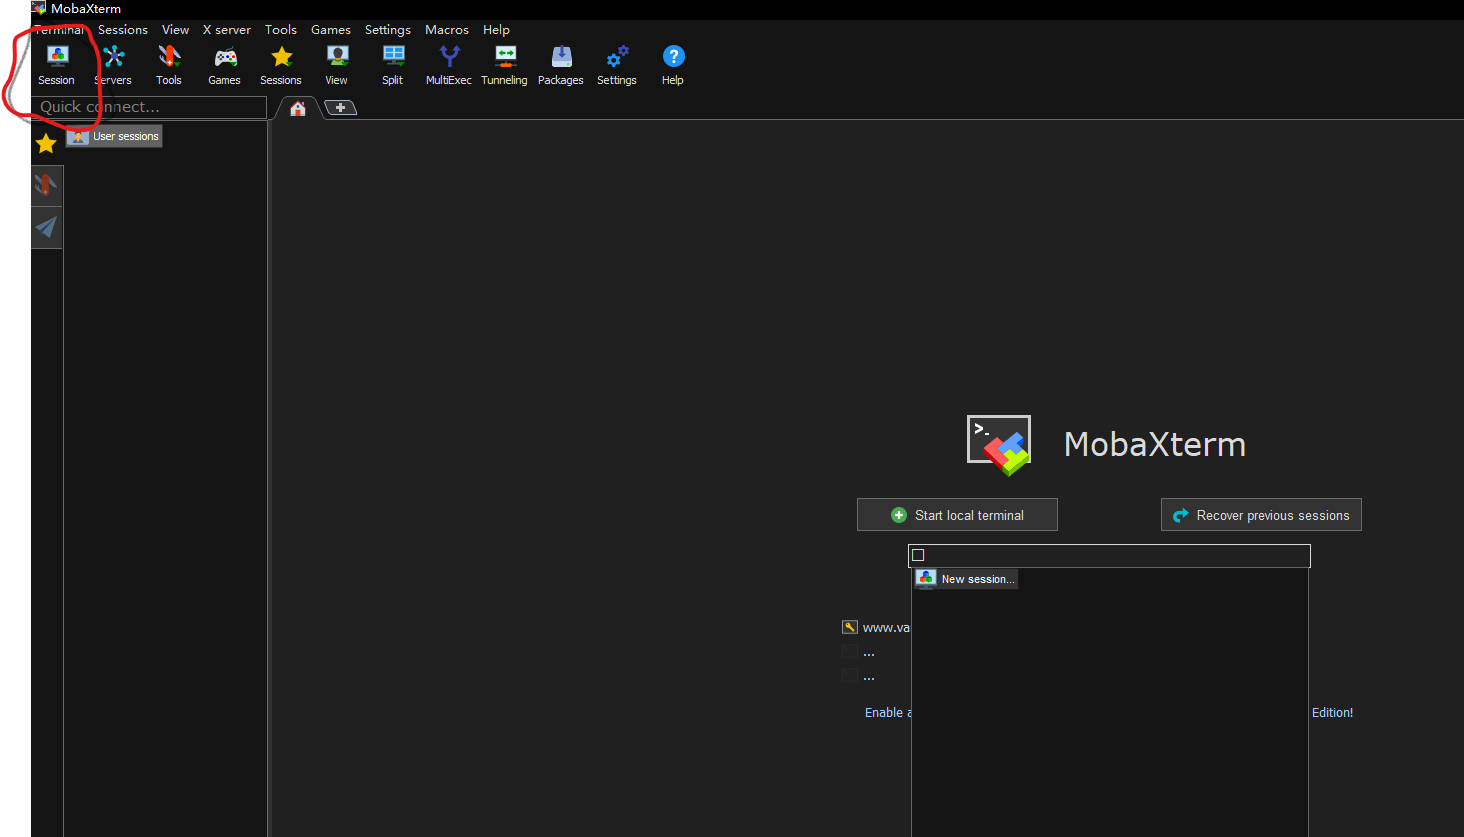Open the Home tab house icon
Viewport: 1464px width, 837px height.
click(x=298, y=108)
